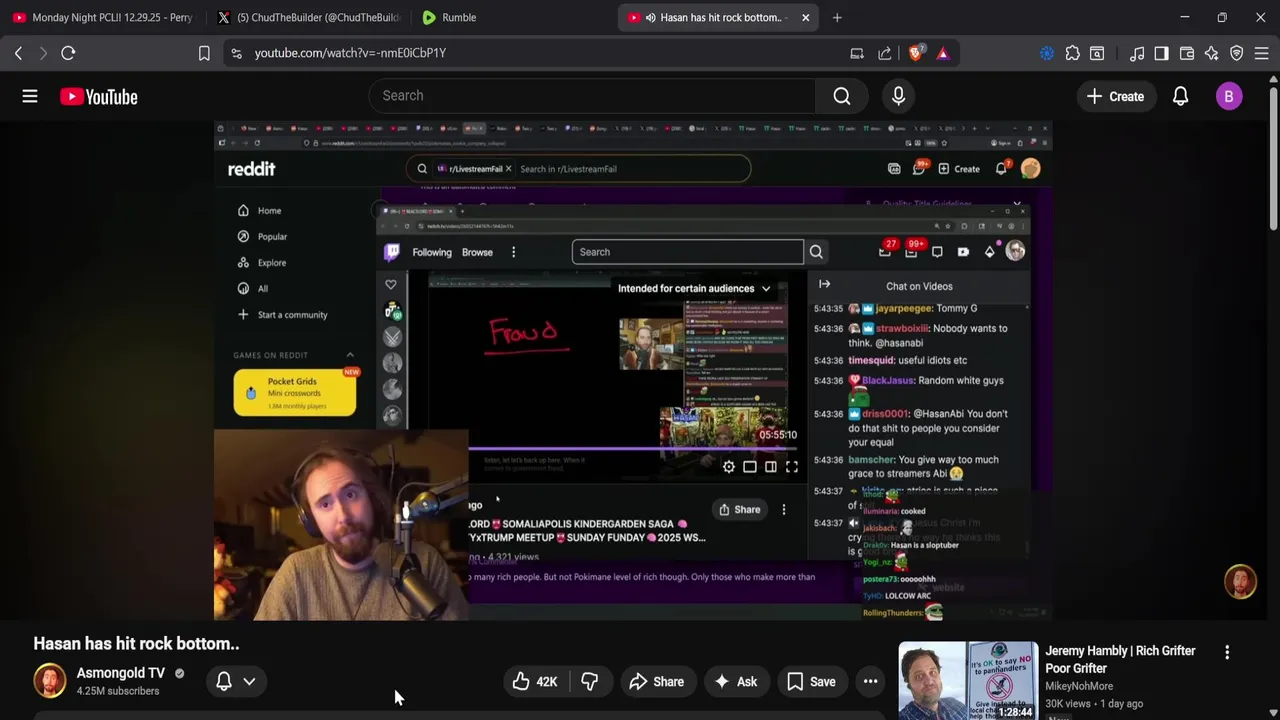1280x720 pixels.
Task: Click the '4.25M subscribers' text
Action: [118, 691]
